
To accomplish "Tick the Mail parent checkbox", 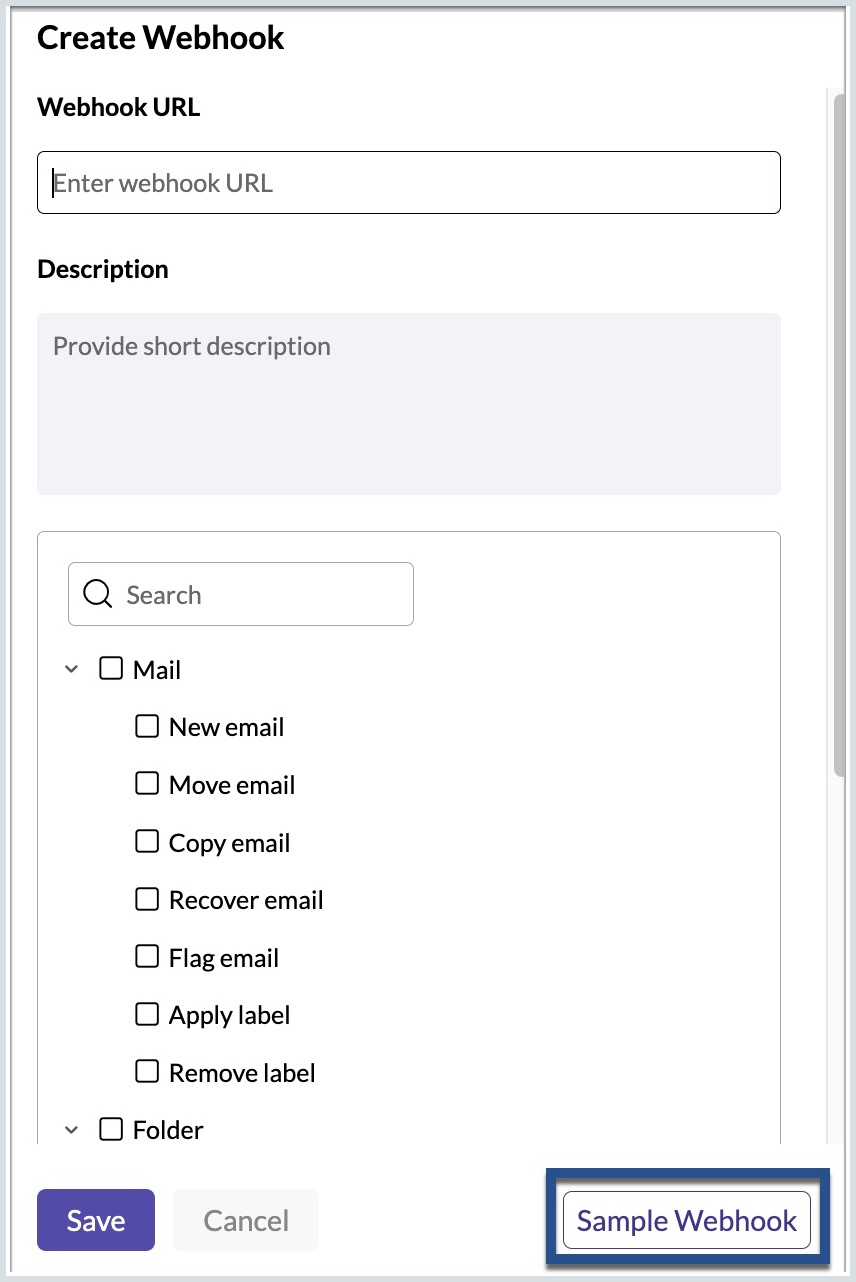I will pos(110,668).
